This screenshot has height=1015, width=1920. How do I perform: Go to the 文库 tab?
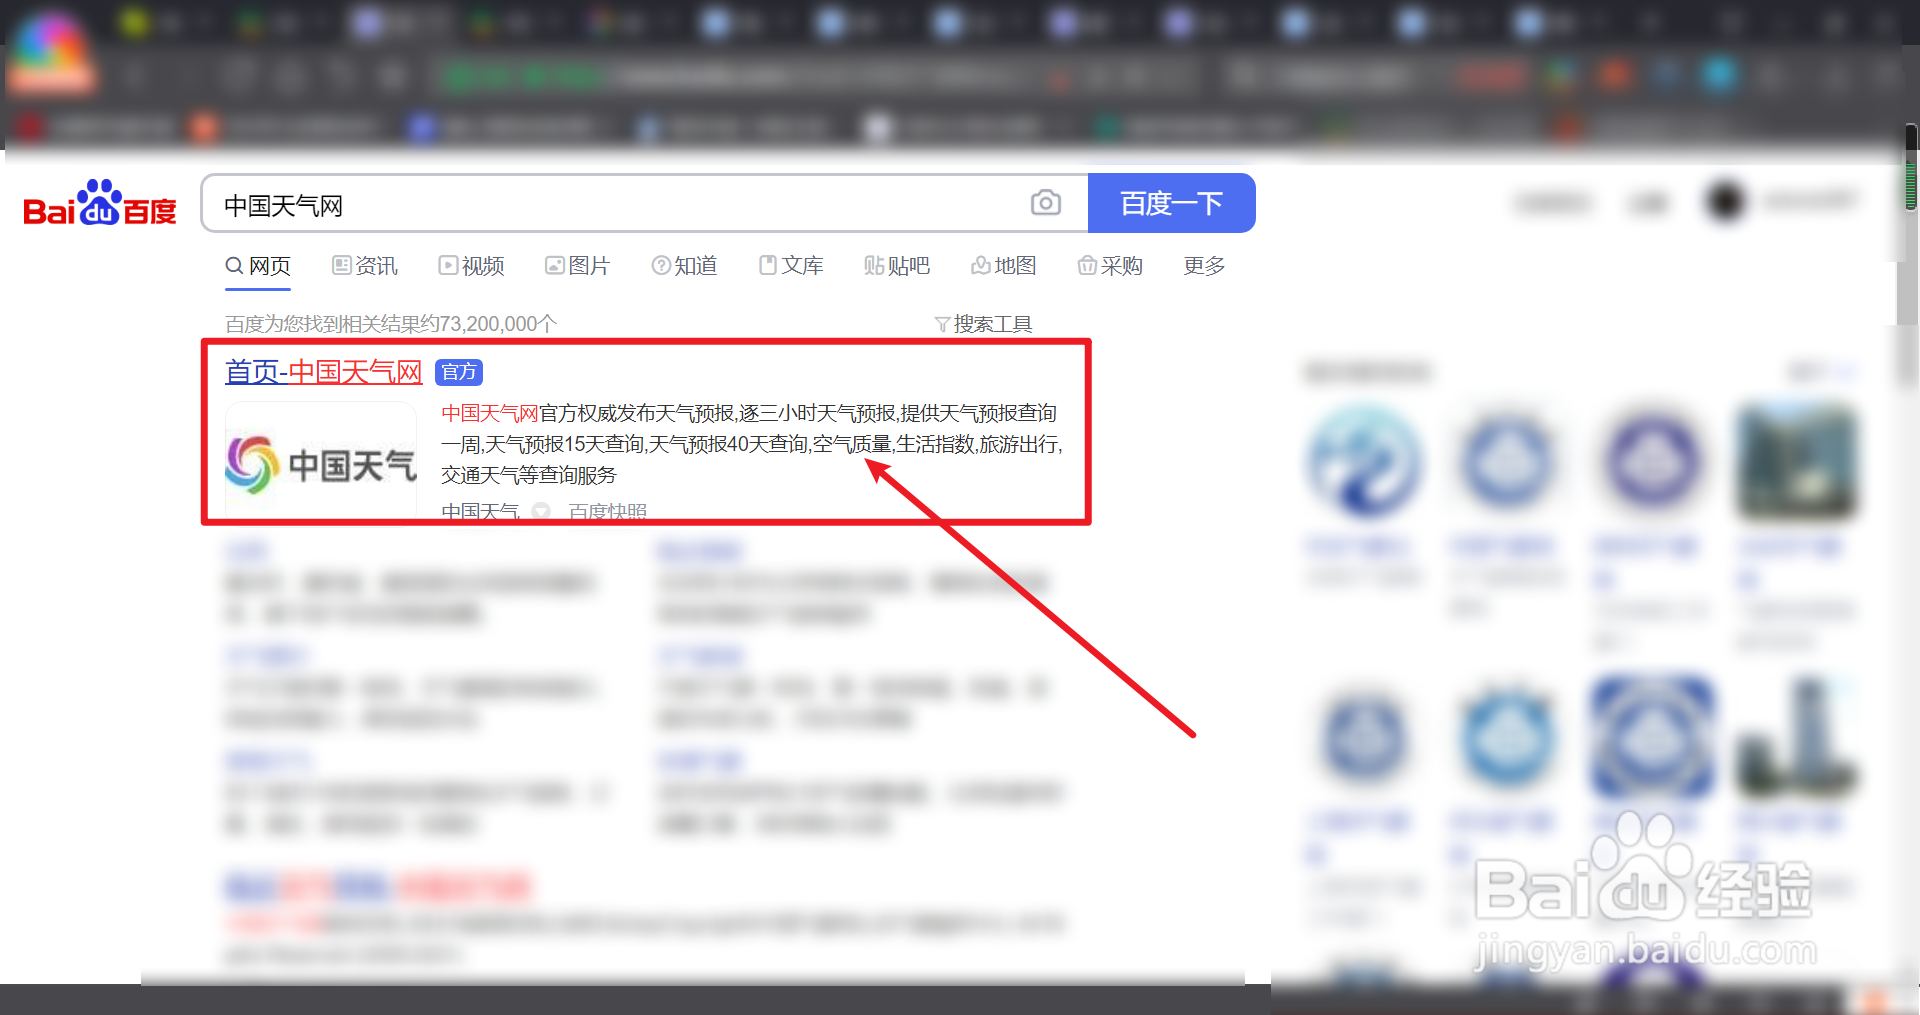coord(792,266)
